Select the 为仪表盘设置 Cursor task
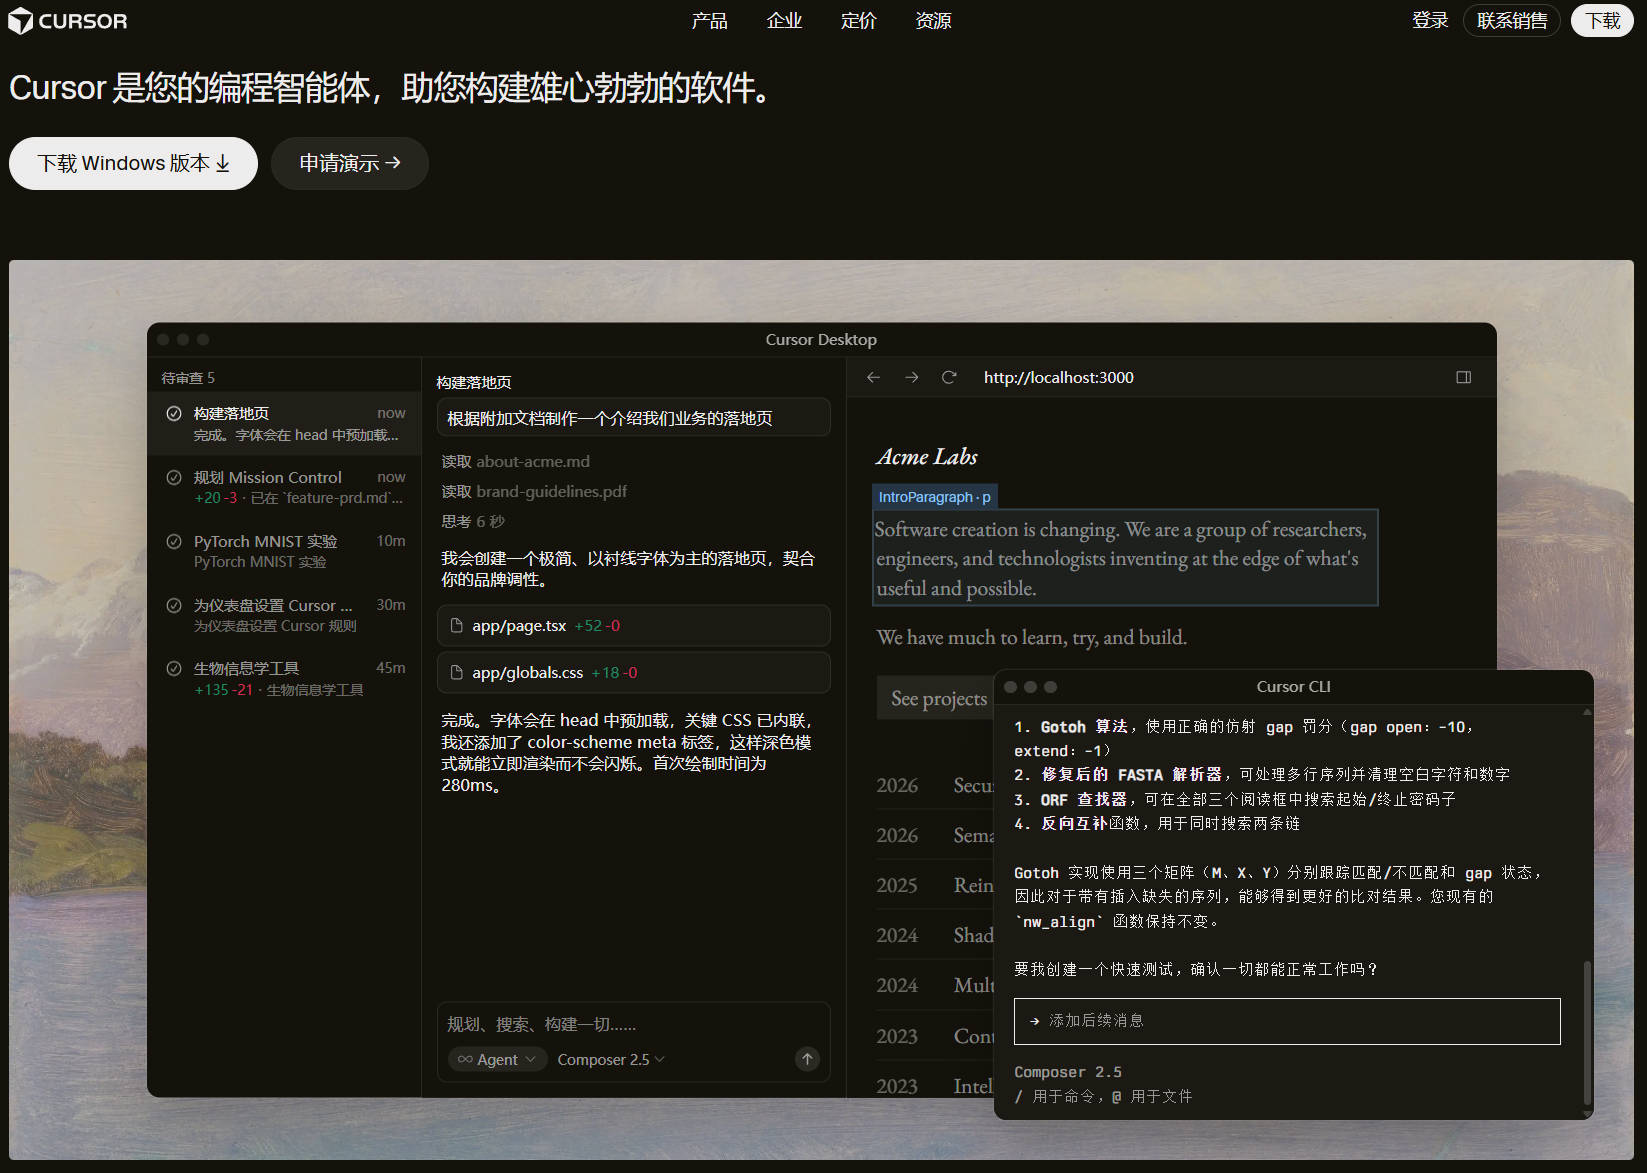This screenshot has height=1173, width=1647. 284,615
